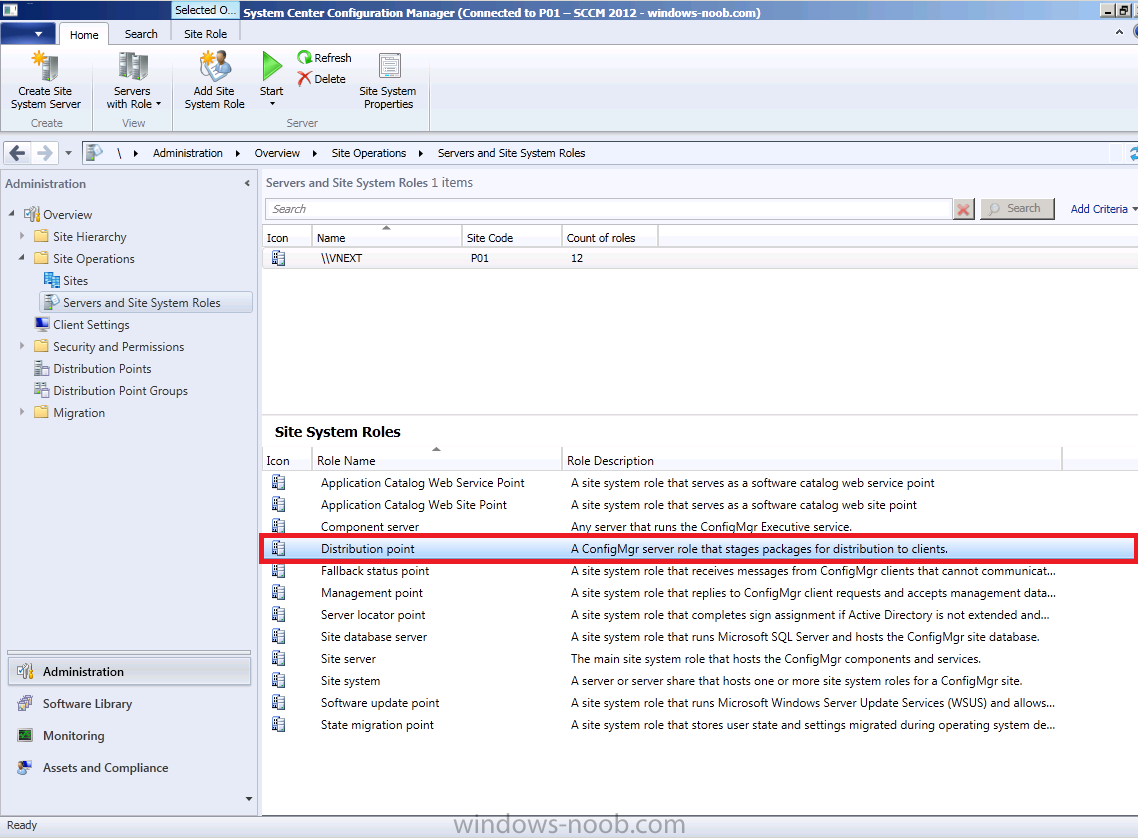
Task: Click the Refresh icon in ribbon
Action: click(304, 57)
